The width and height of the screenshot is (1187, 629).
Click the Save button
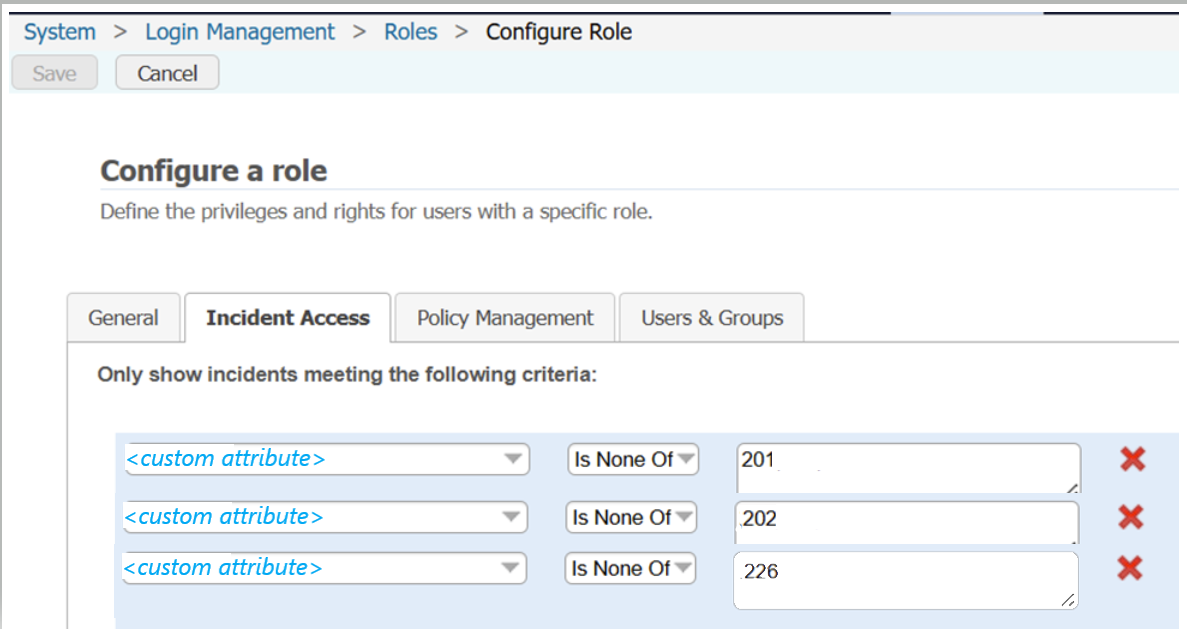[54, 73]
